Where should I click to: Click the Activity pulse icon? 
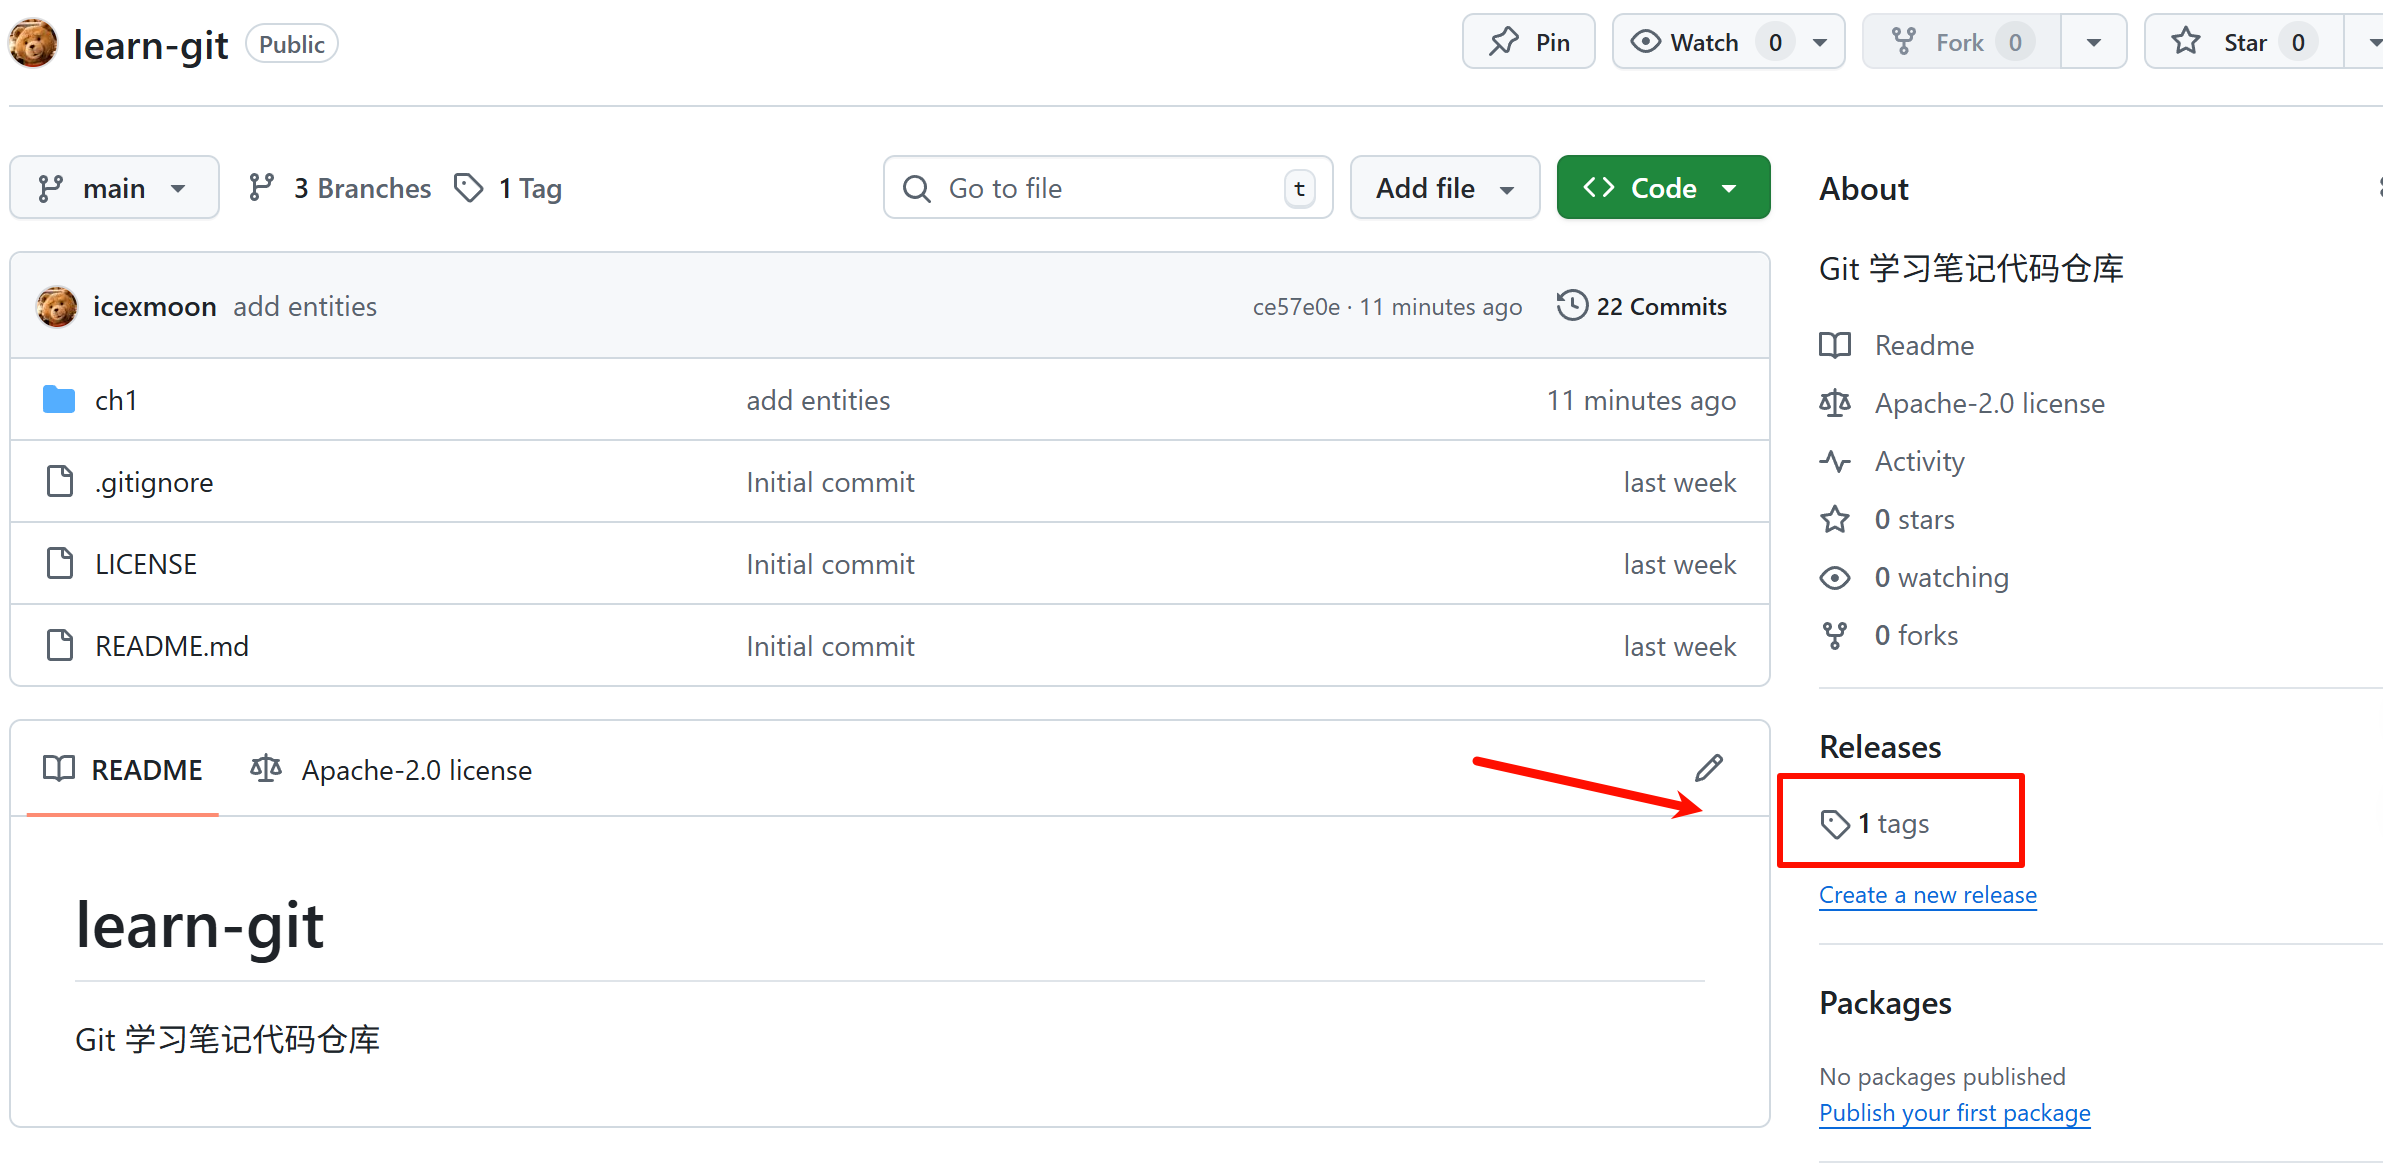1835,461
